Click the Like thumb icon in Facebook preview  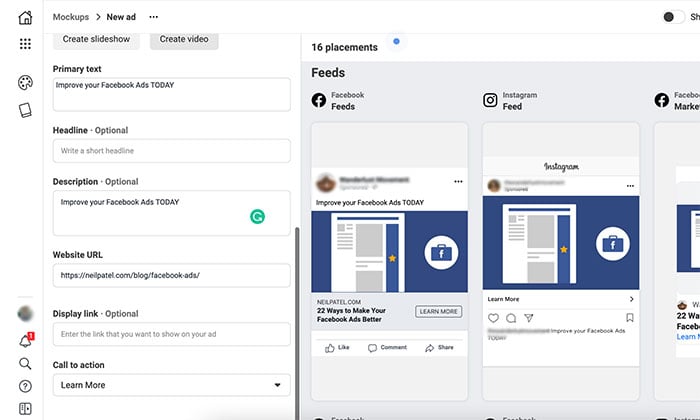coord(330,348)
